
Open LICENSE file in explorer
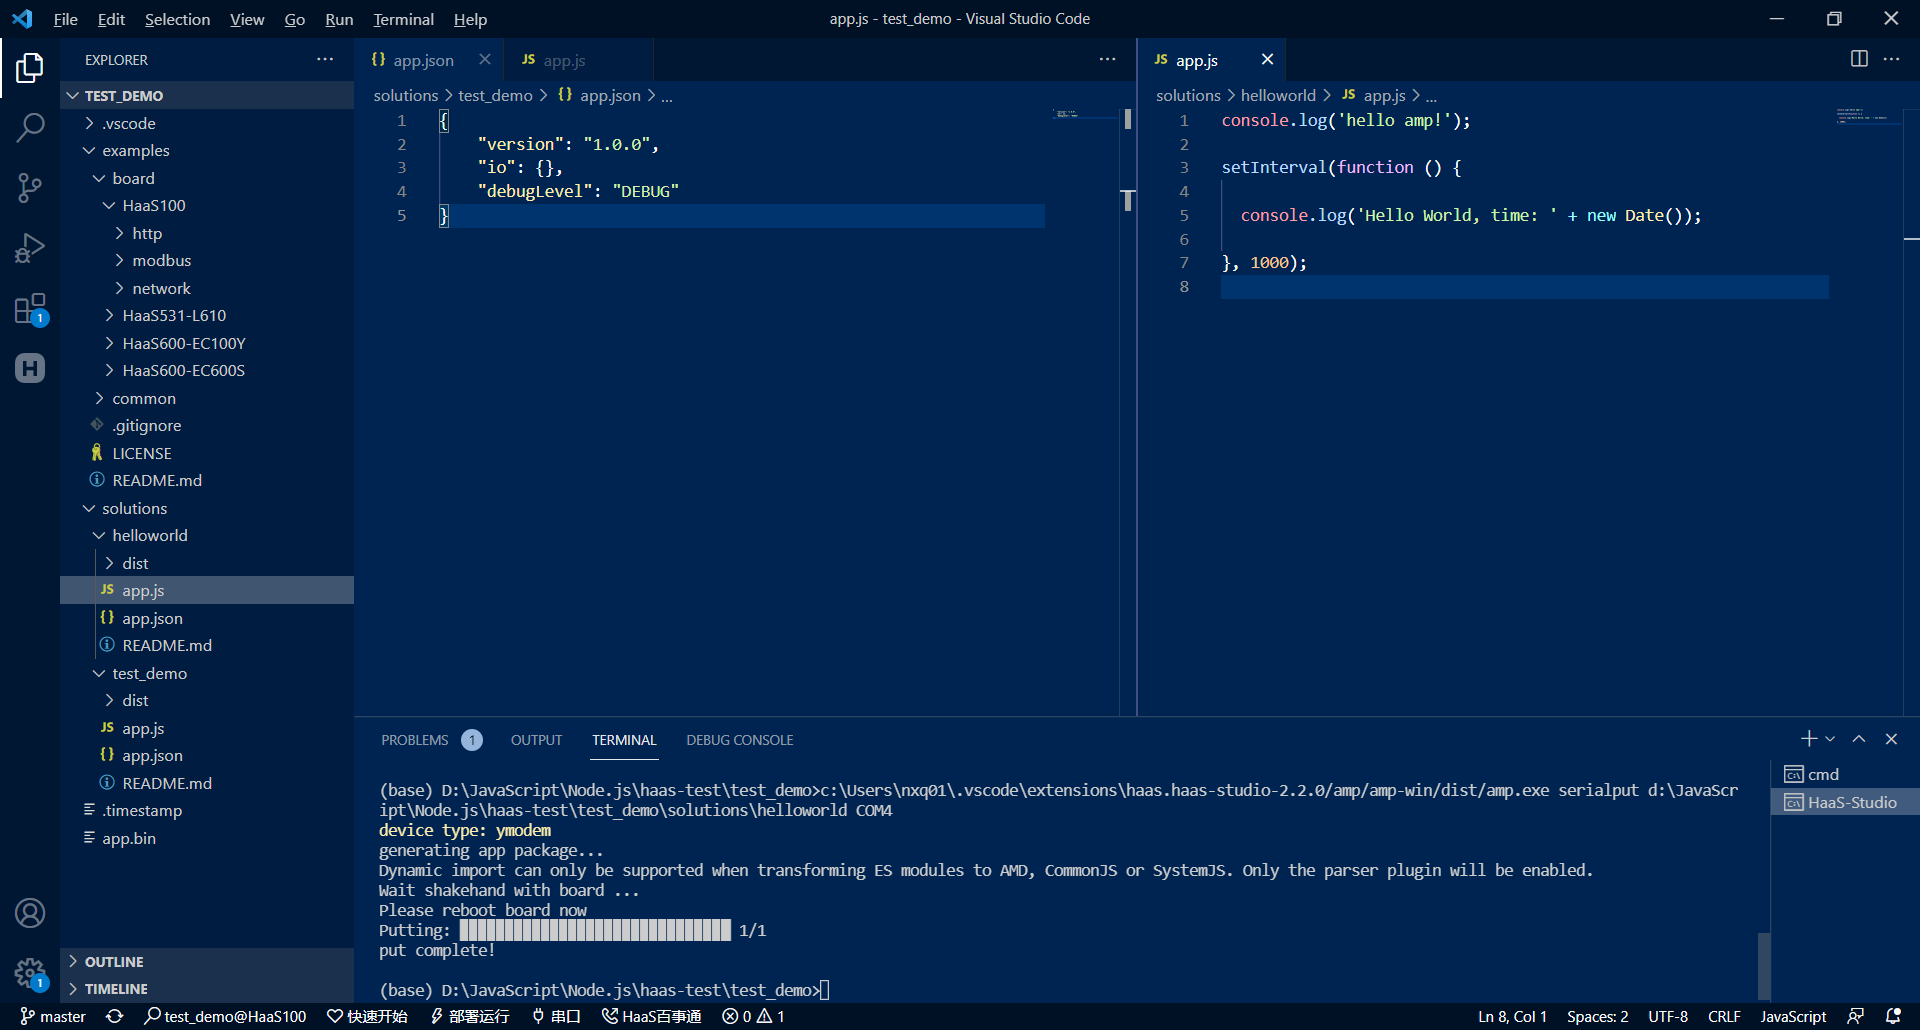tap(207, 453)
